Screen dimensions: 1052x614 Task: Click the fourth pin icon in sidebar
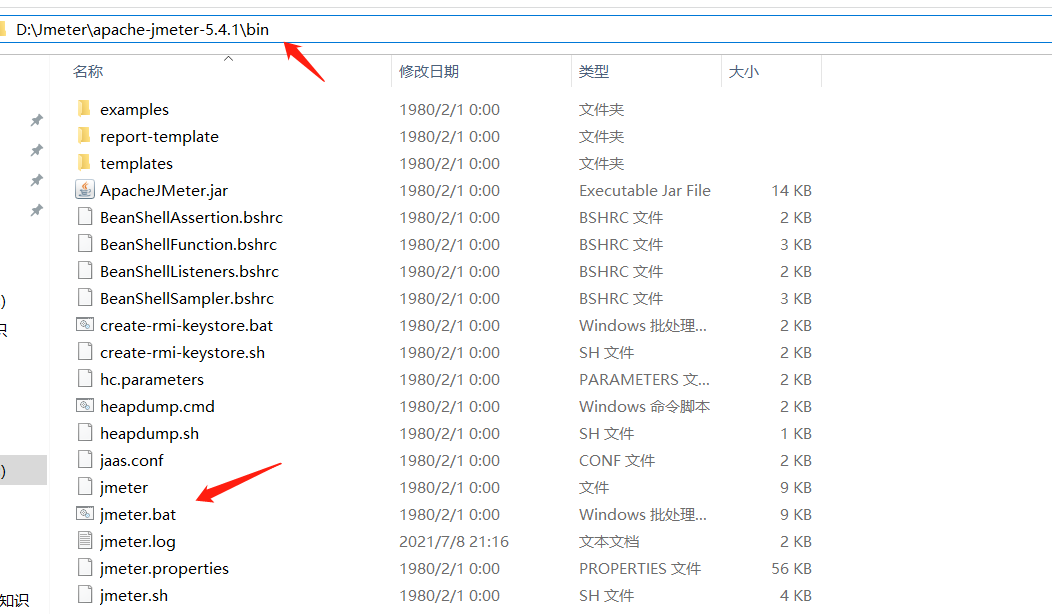(x=37, y=211)
